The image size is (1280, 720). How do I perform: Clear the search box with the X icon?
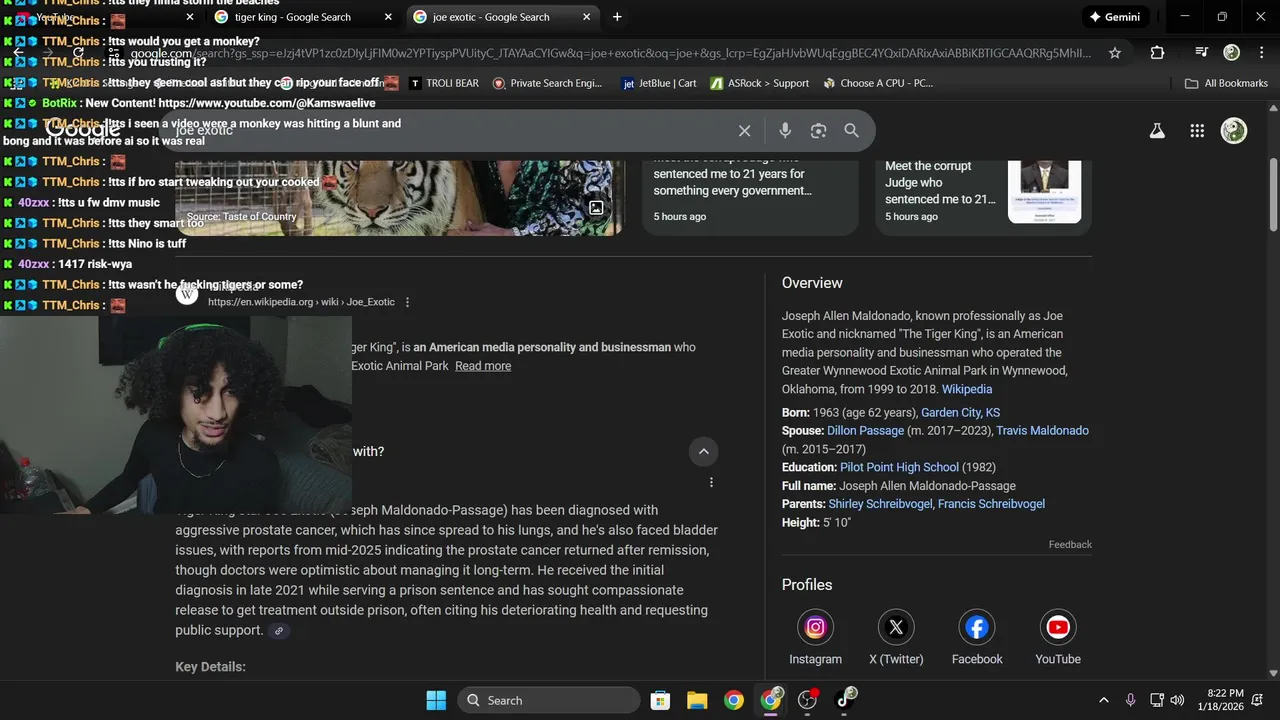pyautogui.click(x=744, y=131)
